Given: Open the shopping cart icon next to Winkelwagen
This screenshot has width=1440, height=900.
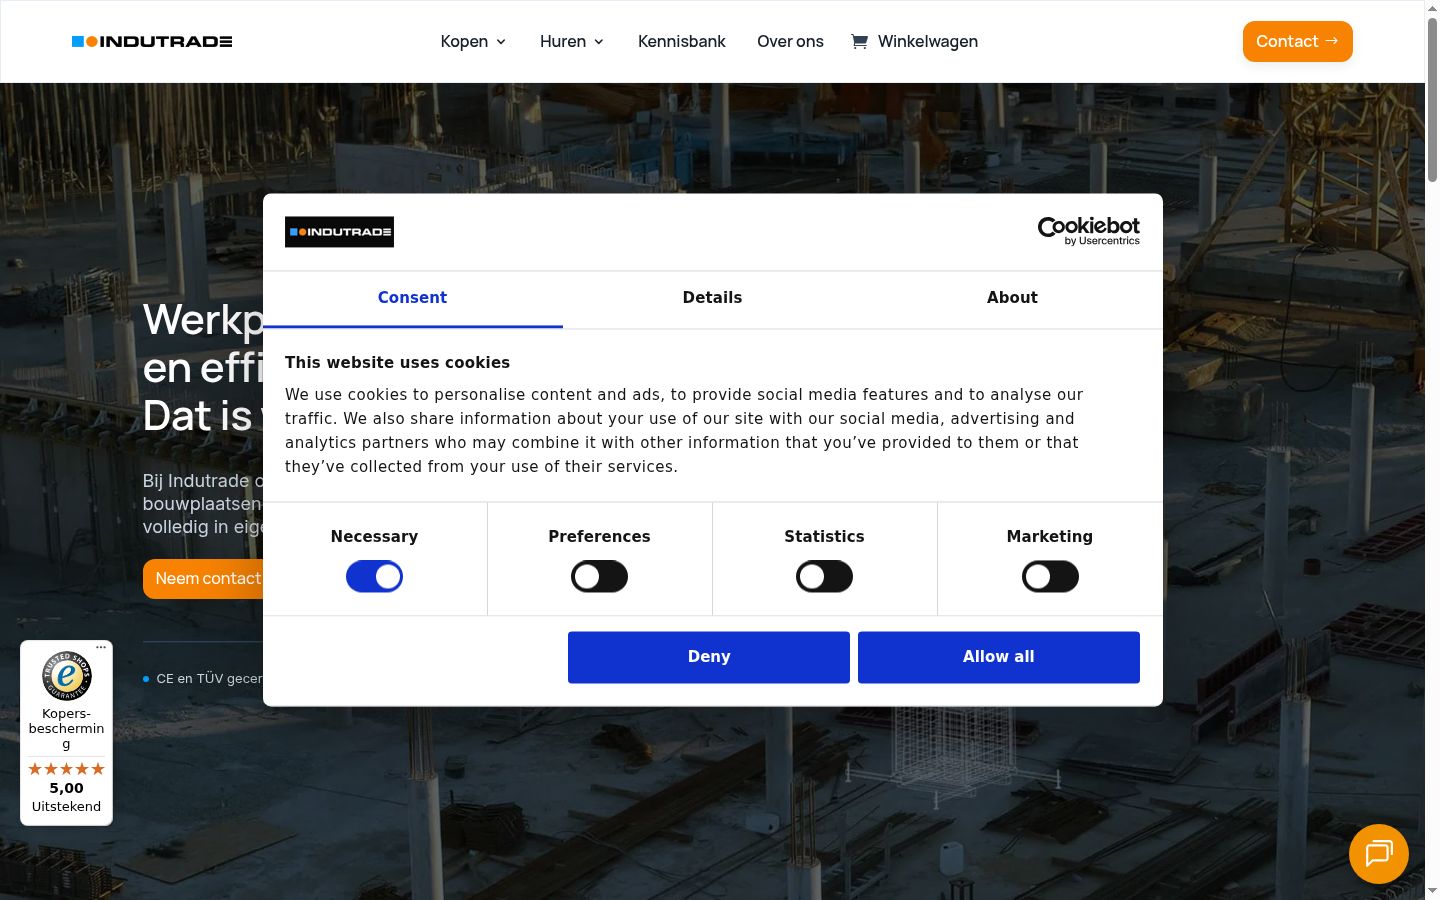Looking at the screenshot, I should tap(859, 41).
